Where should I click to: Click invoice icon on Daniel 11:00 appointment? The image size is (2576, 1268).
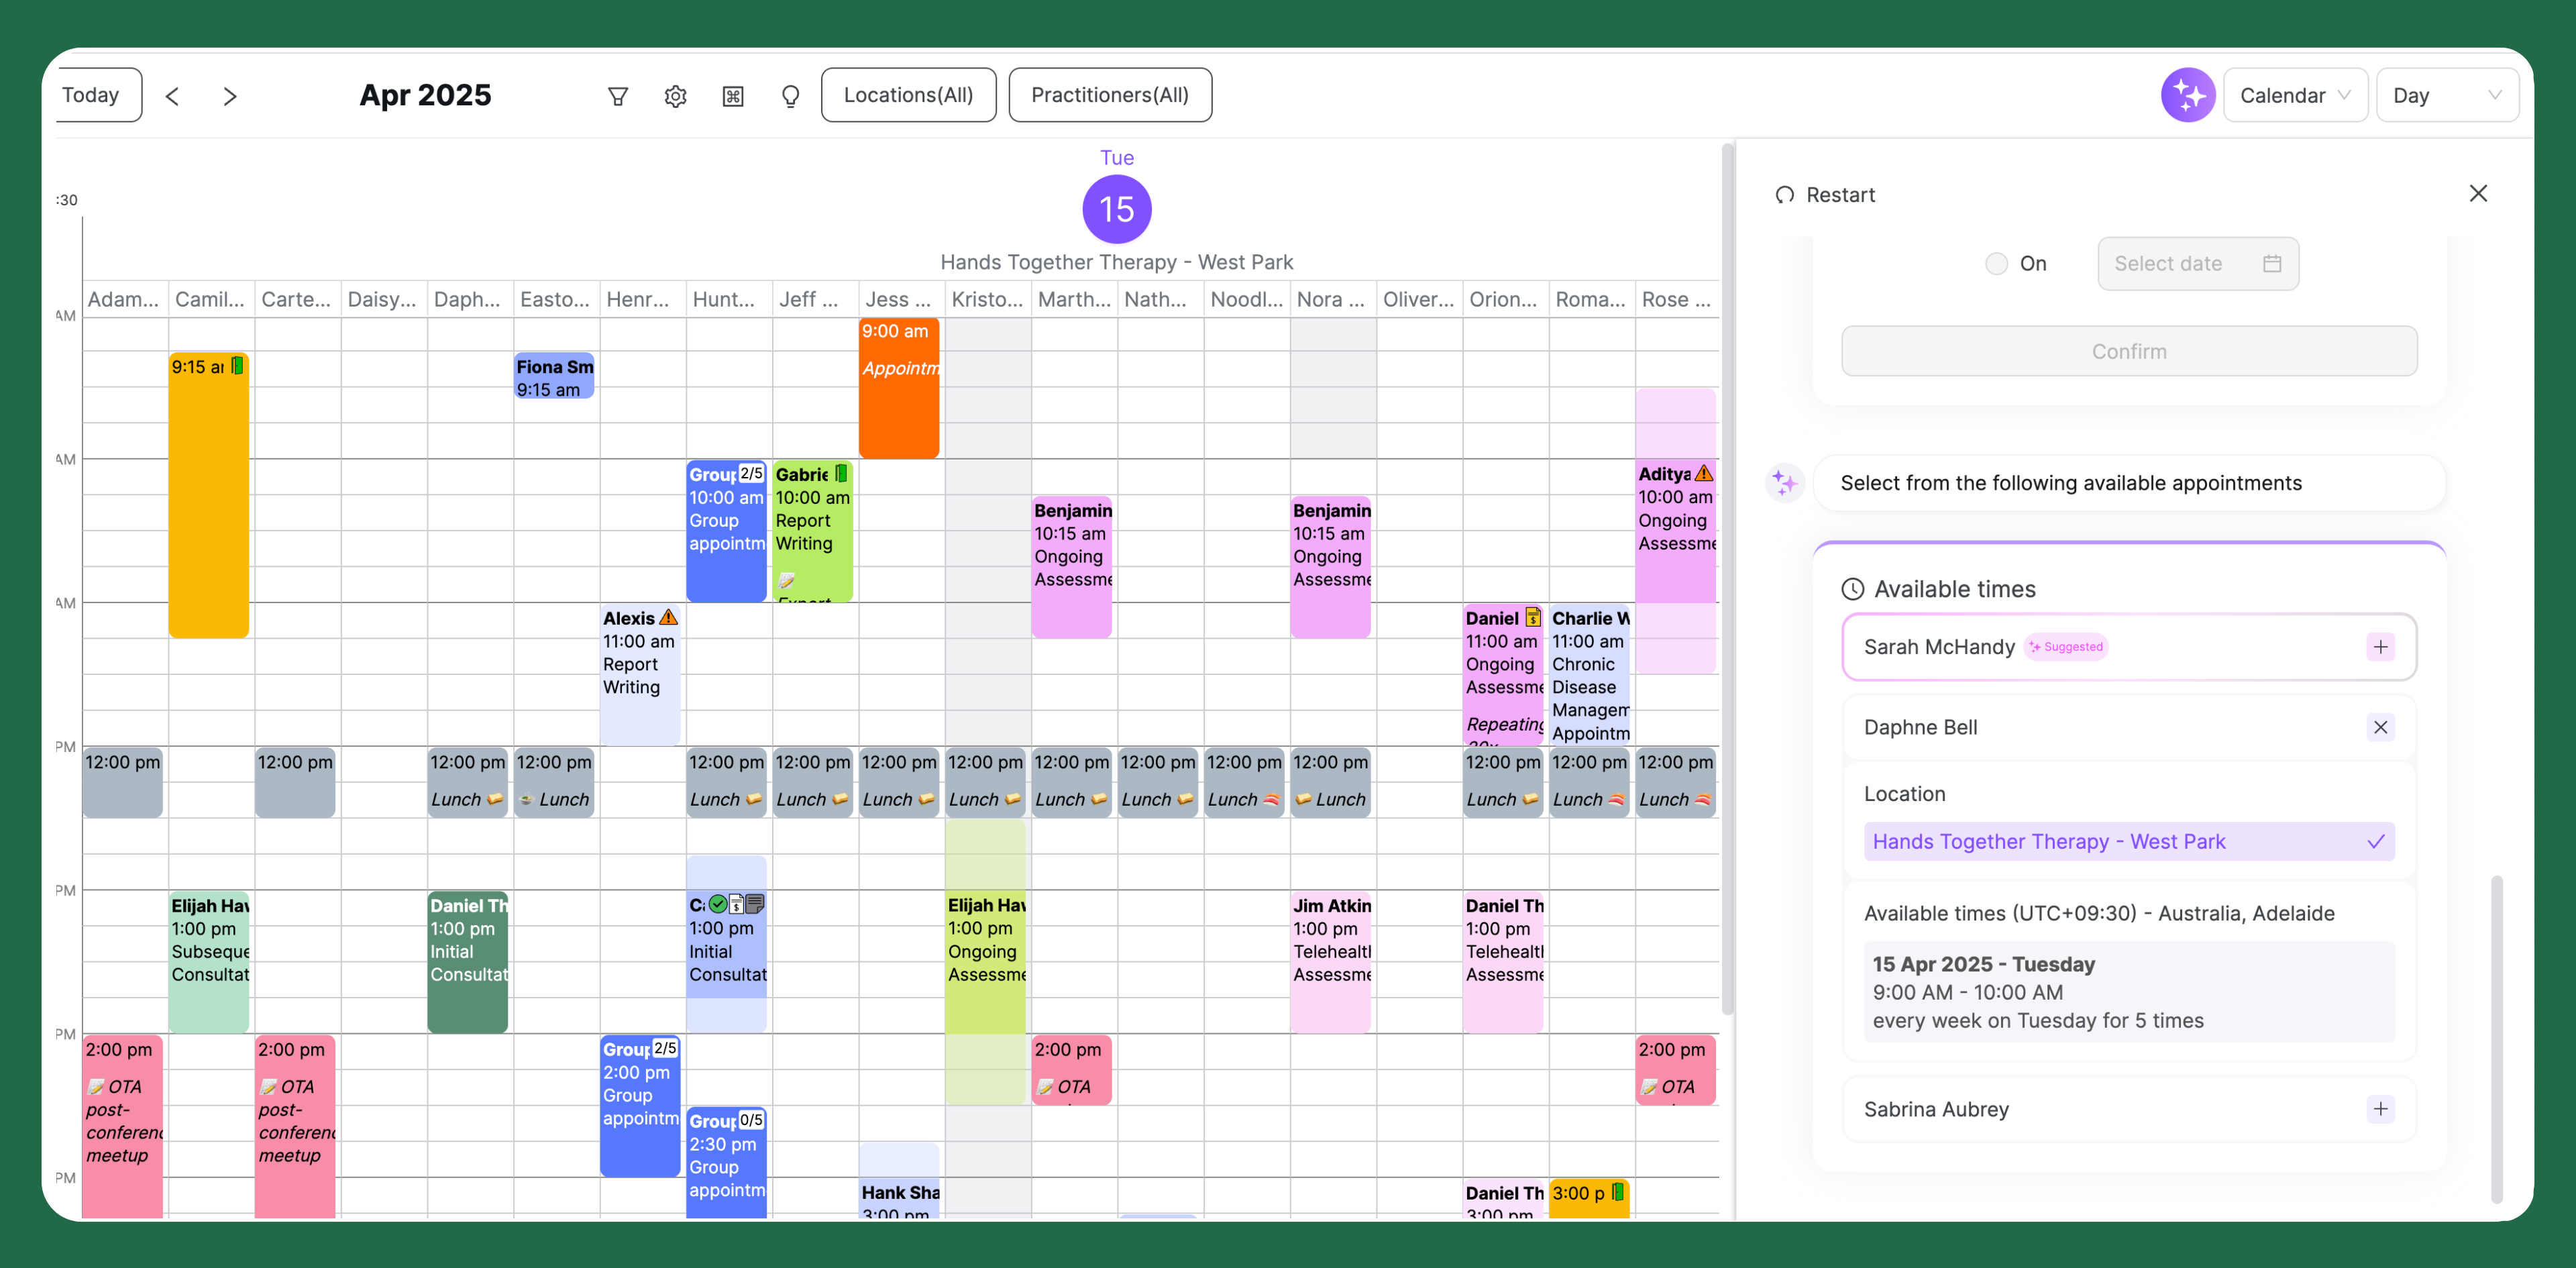pyautogui.click(x=1533, y=617)
